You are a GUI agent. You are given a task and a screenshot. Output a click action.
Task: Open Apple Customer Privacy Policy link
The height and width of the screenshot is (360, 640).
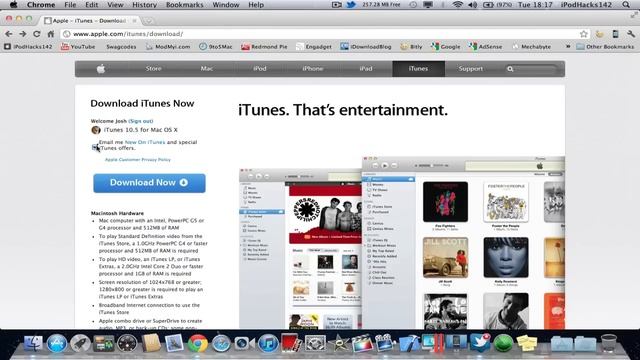click(138, 160)
